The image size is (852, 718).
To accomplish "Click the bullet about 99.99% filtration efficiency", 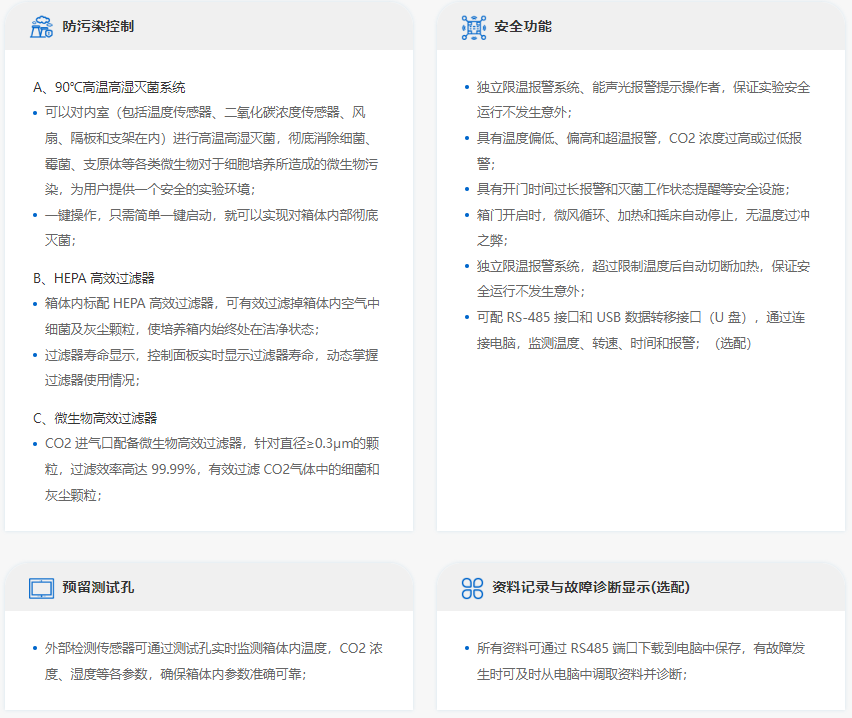I will click(x=211, y=469).
